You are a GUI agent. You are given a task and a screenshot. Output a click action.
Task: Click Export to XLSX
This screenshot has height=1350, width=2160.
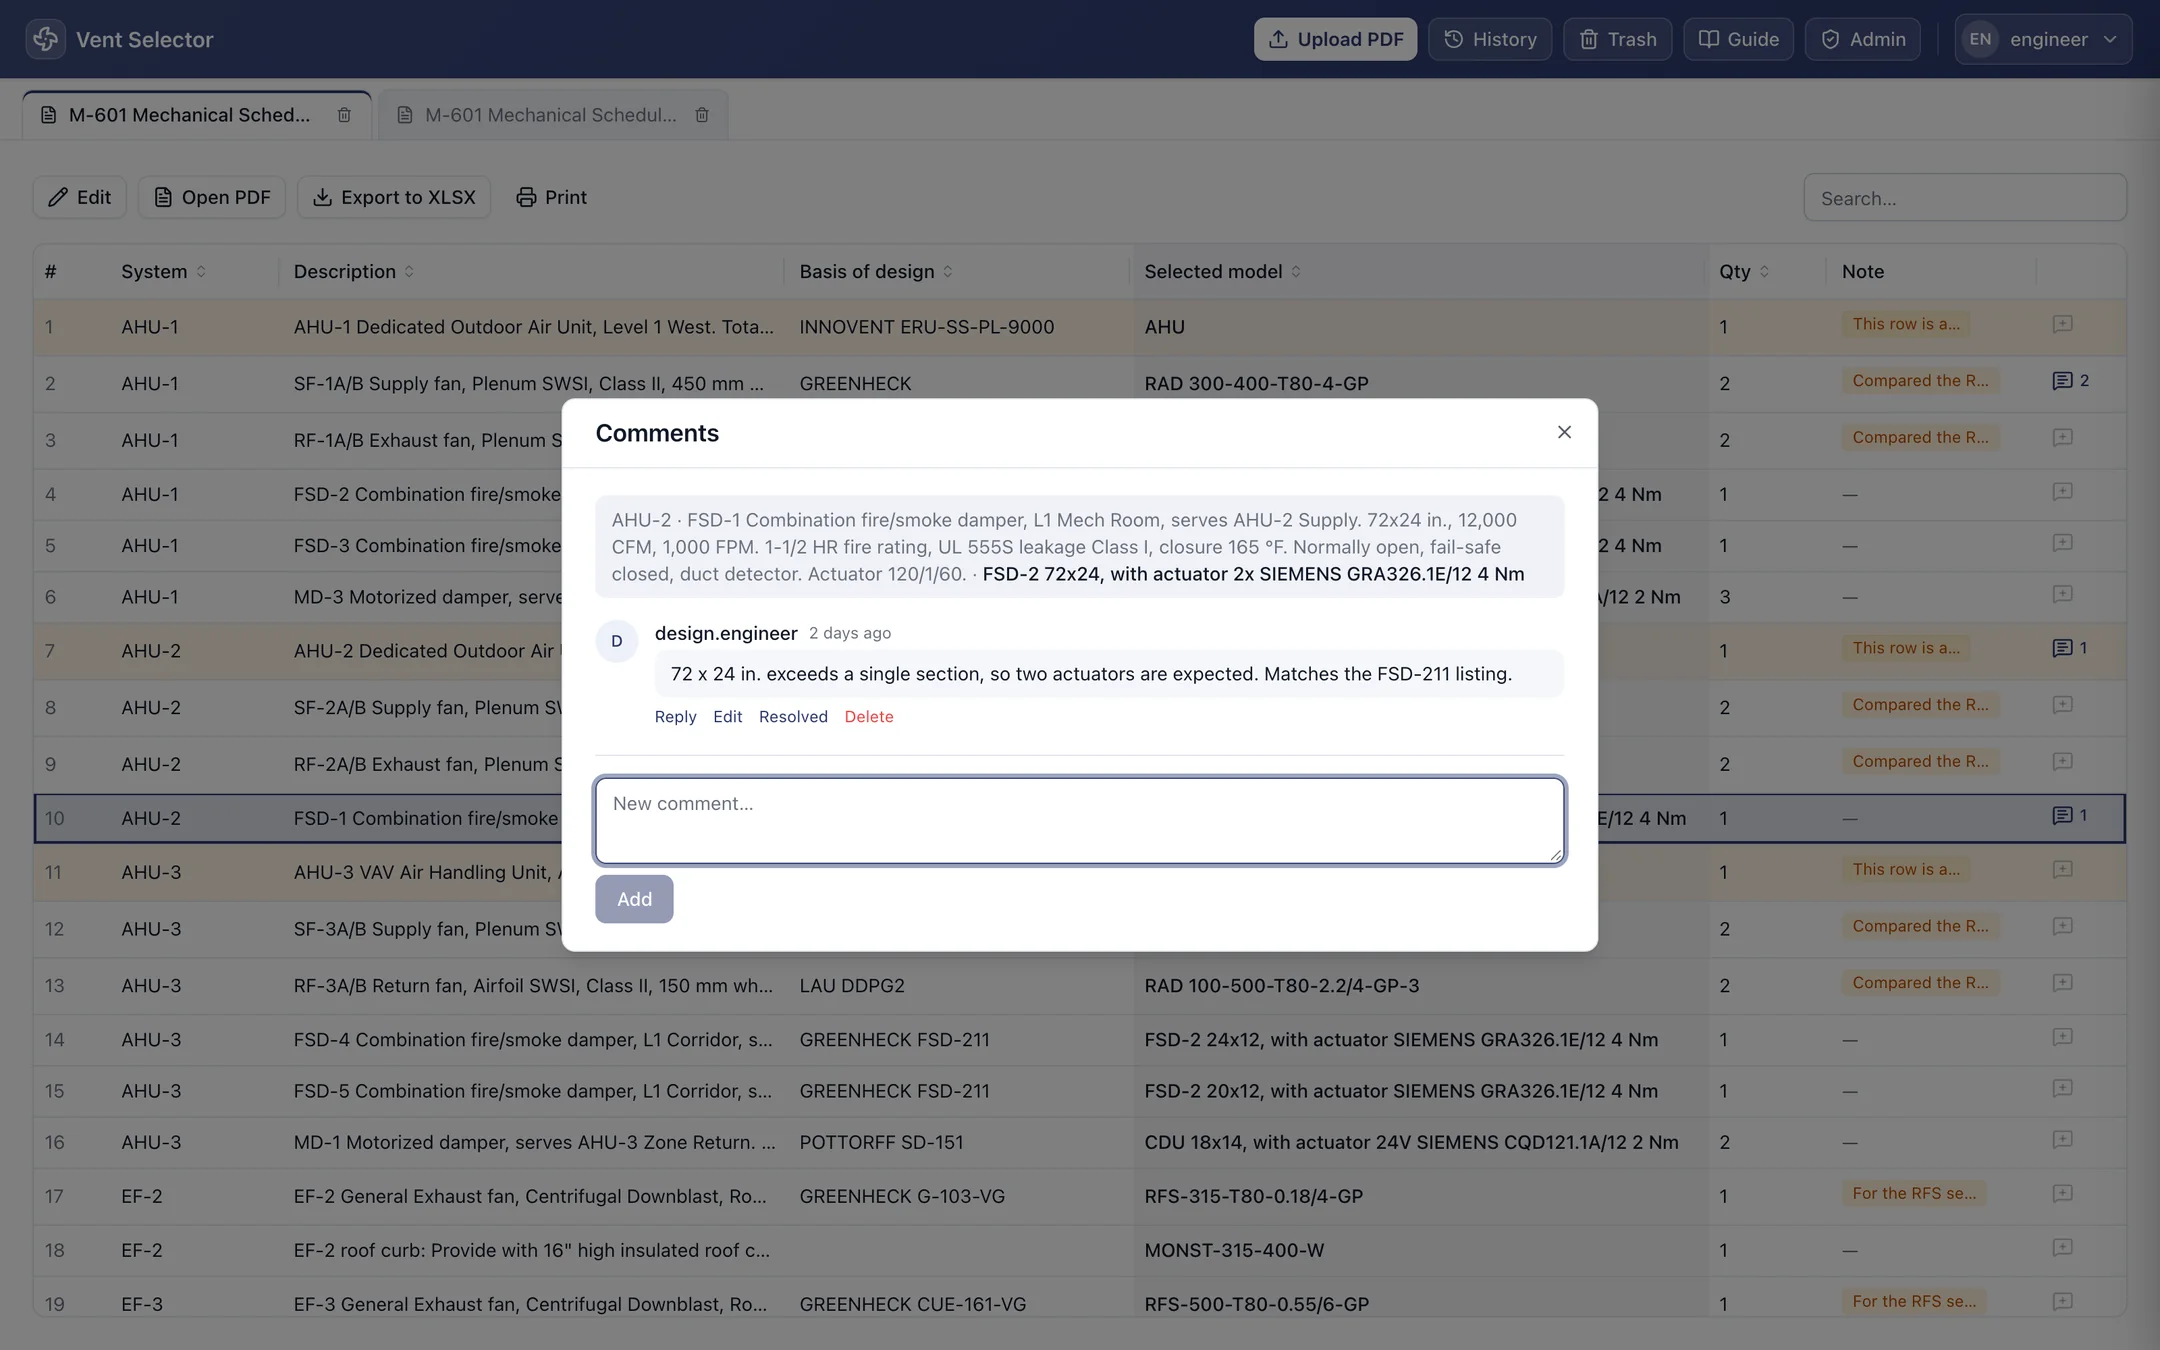[x=394, y=197]
